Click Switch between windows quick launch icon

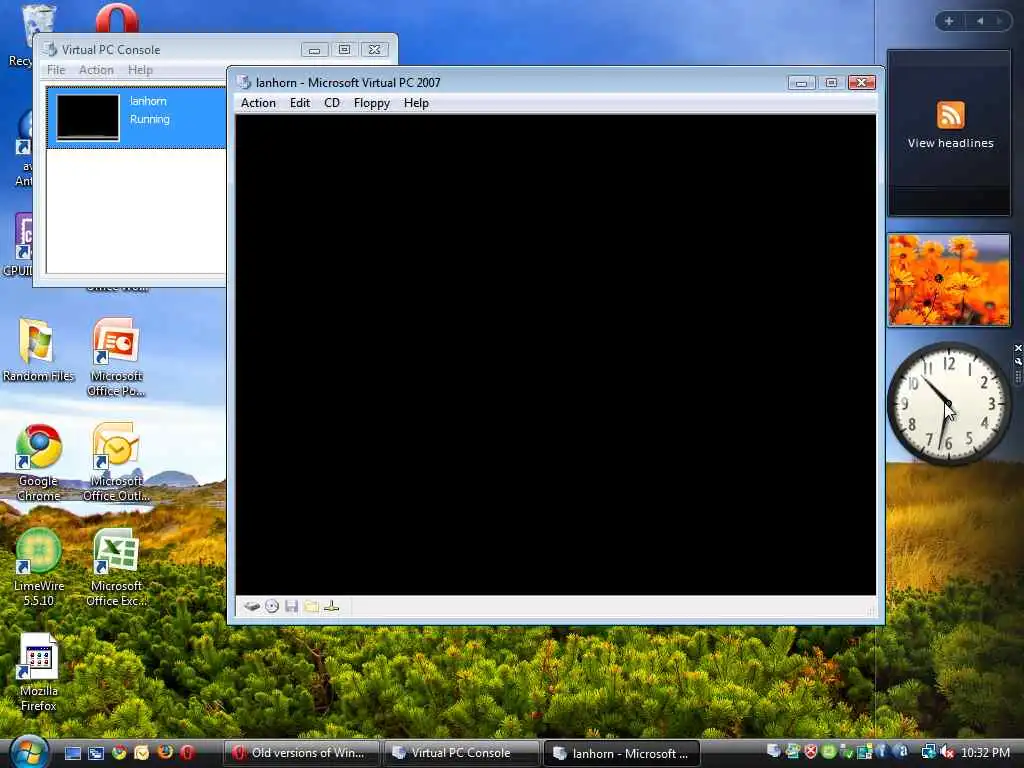point(96,753)
